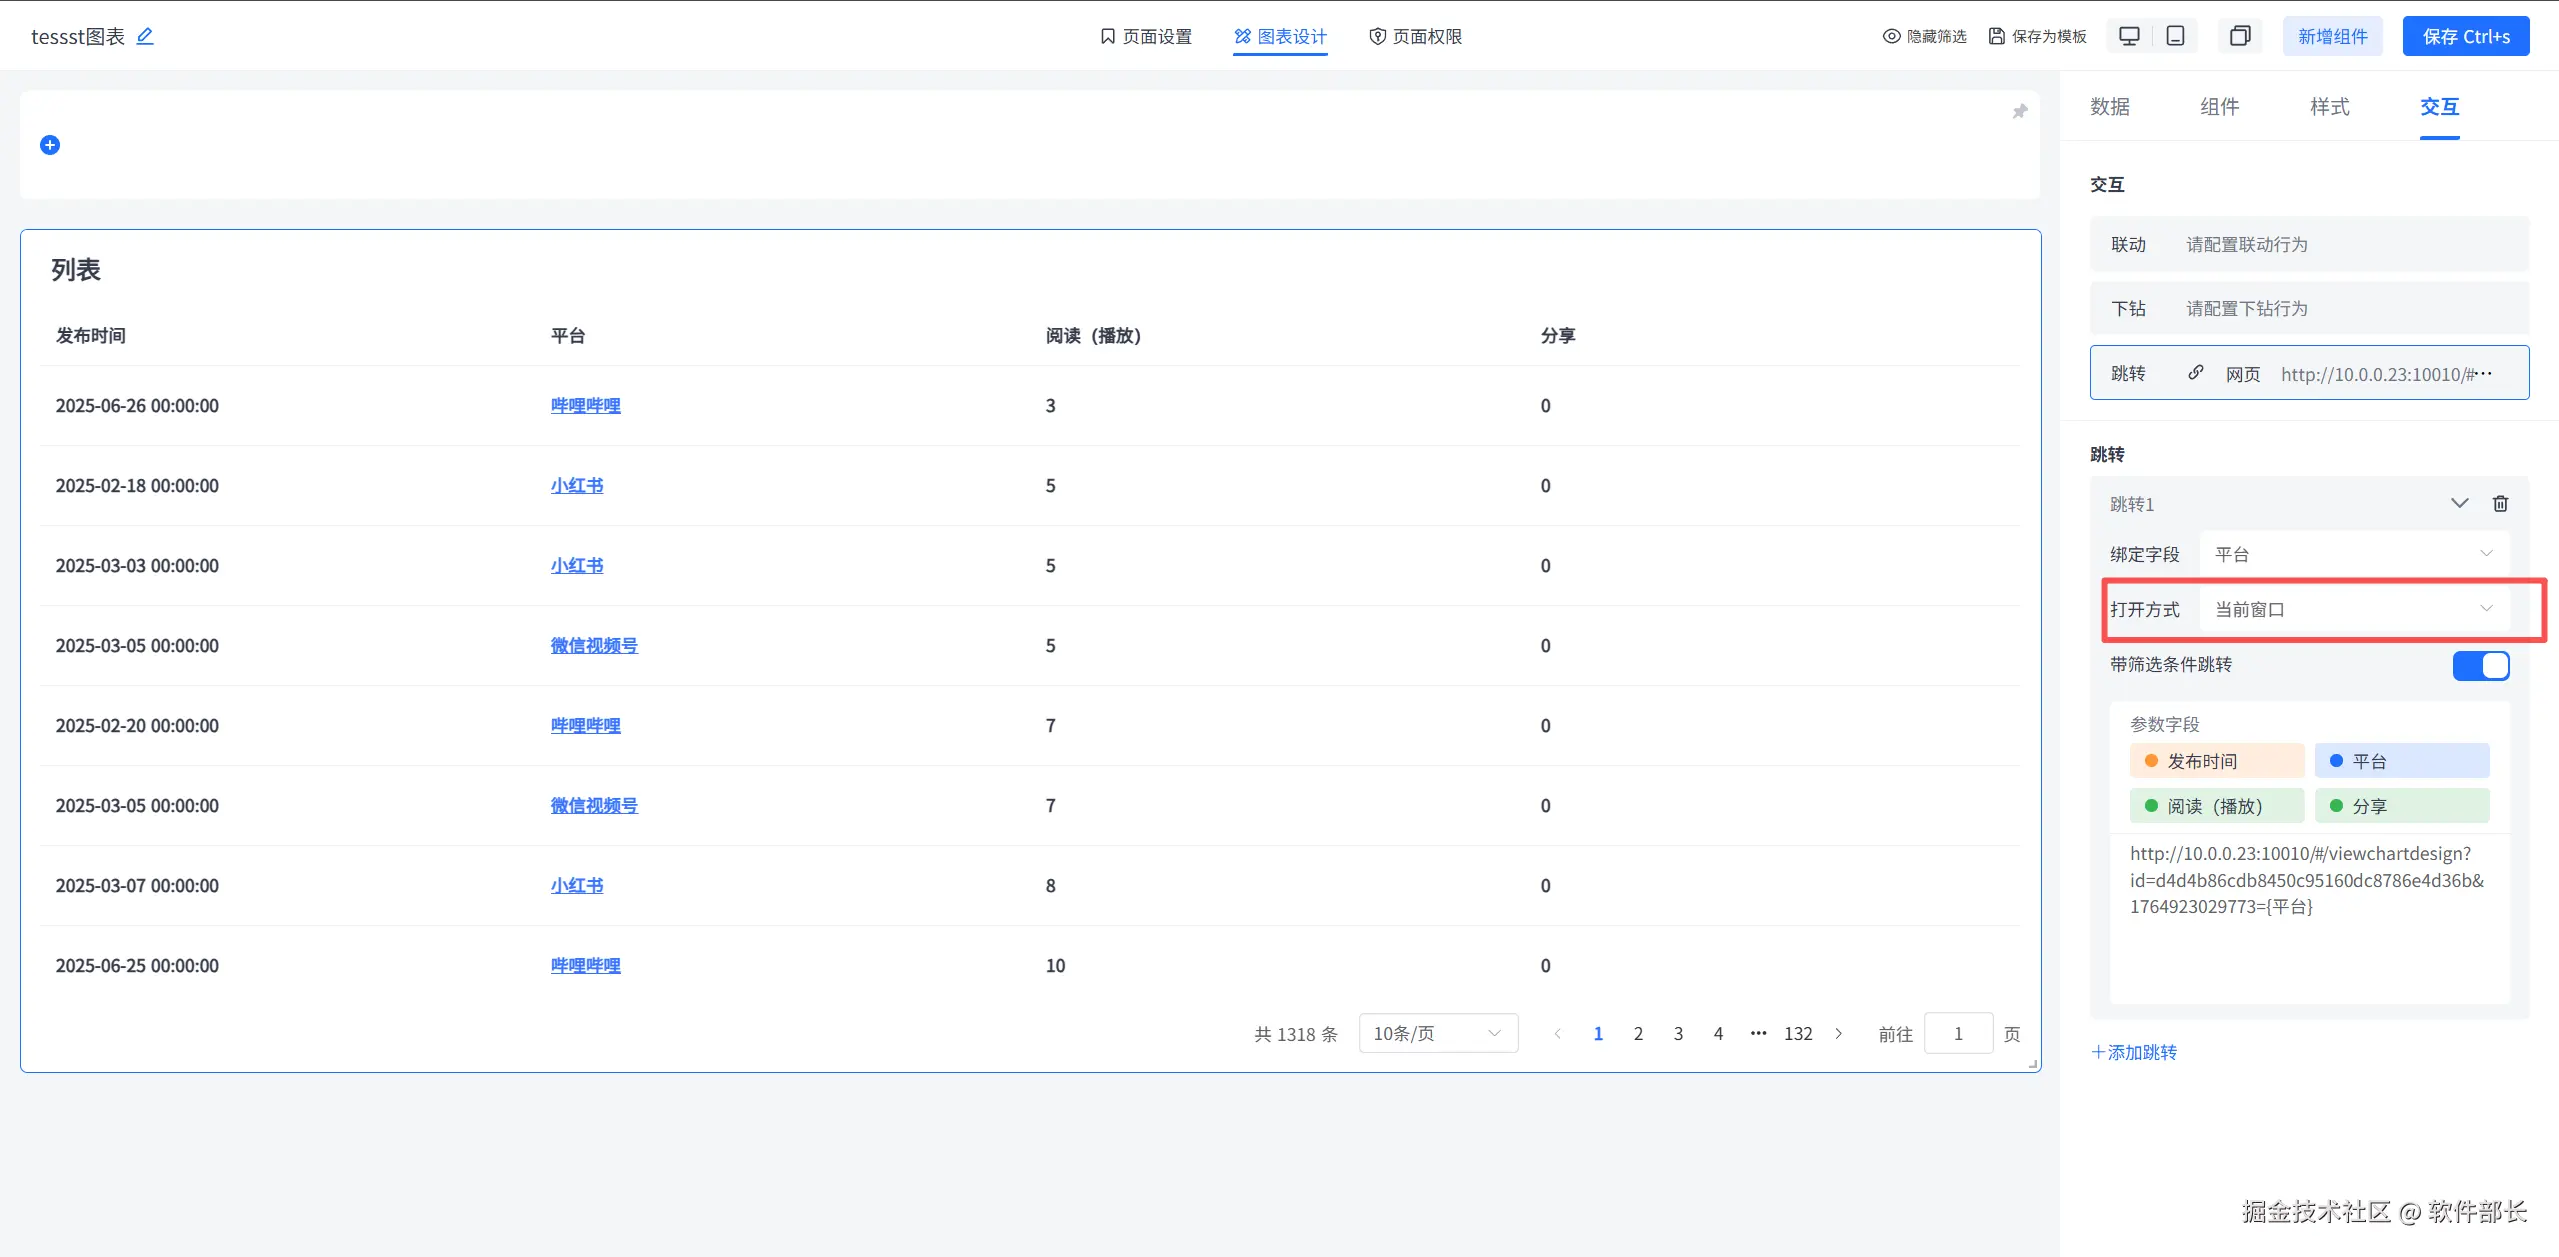Select the orange 发布时间 parameter field tag

[x=2216, y=761]
